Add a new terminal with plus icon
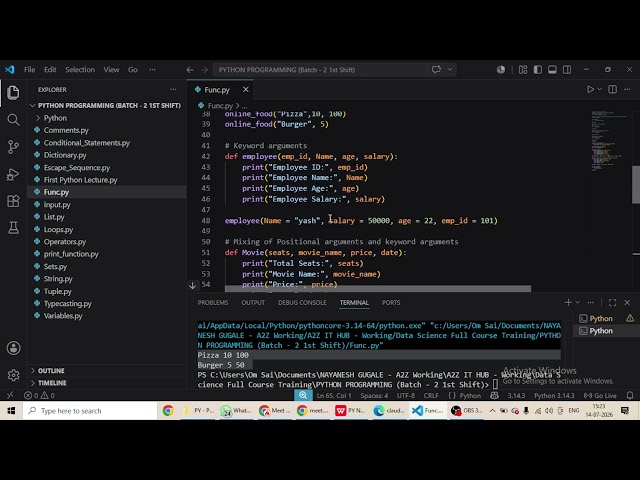This screenshot has height=480, width=640. coord(568,302)
